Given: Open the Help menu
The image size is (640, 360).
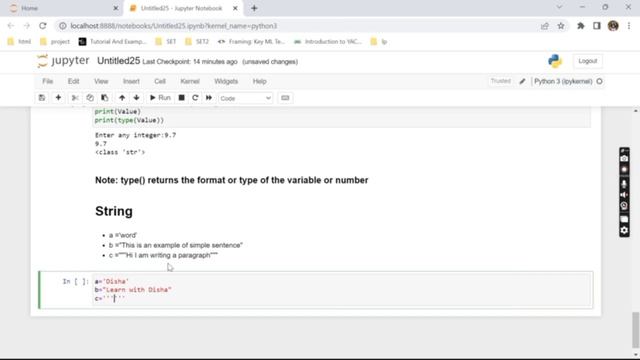Looking at the screenshot, I should (x=259, y=81).
